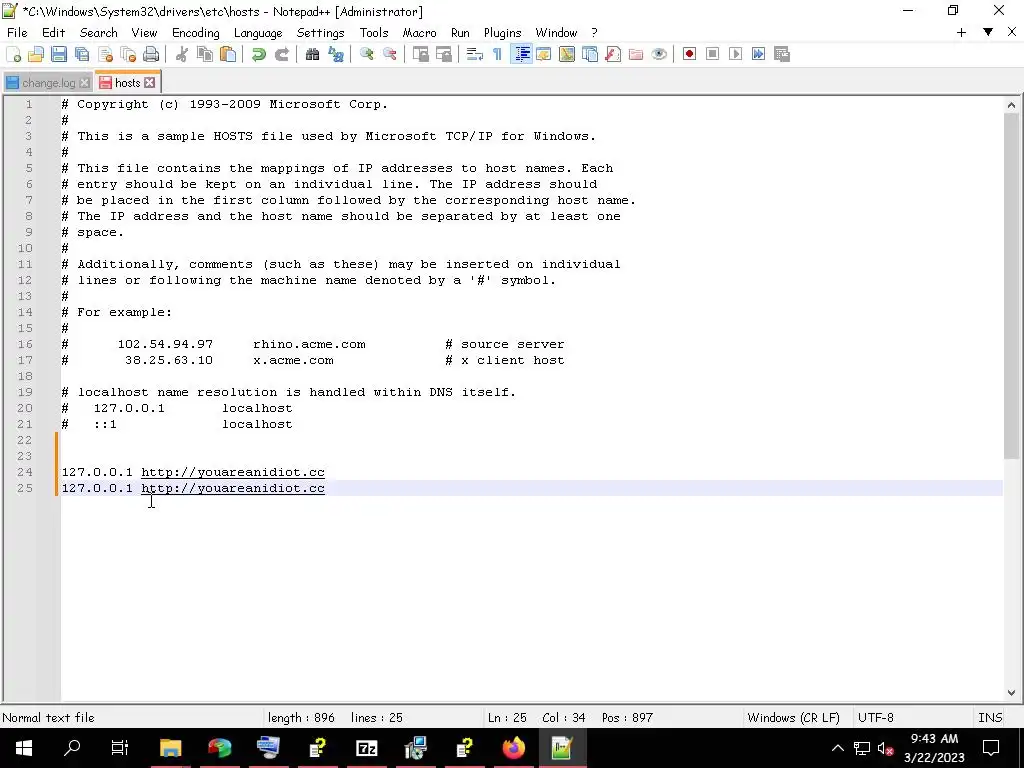Click the editor scrollbar up arrow
The image size is (1024, 768).
[1011, 104]
